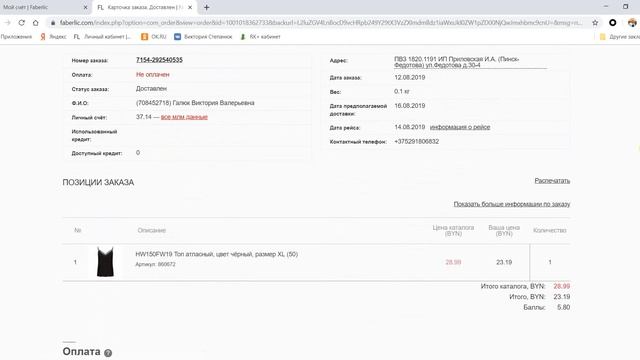This screenshot has height=360, width=640.
Task: Open the 'Виктория Степанюк' bookmark
Action: tap(203, 37)
